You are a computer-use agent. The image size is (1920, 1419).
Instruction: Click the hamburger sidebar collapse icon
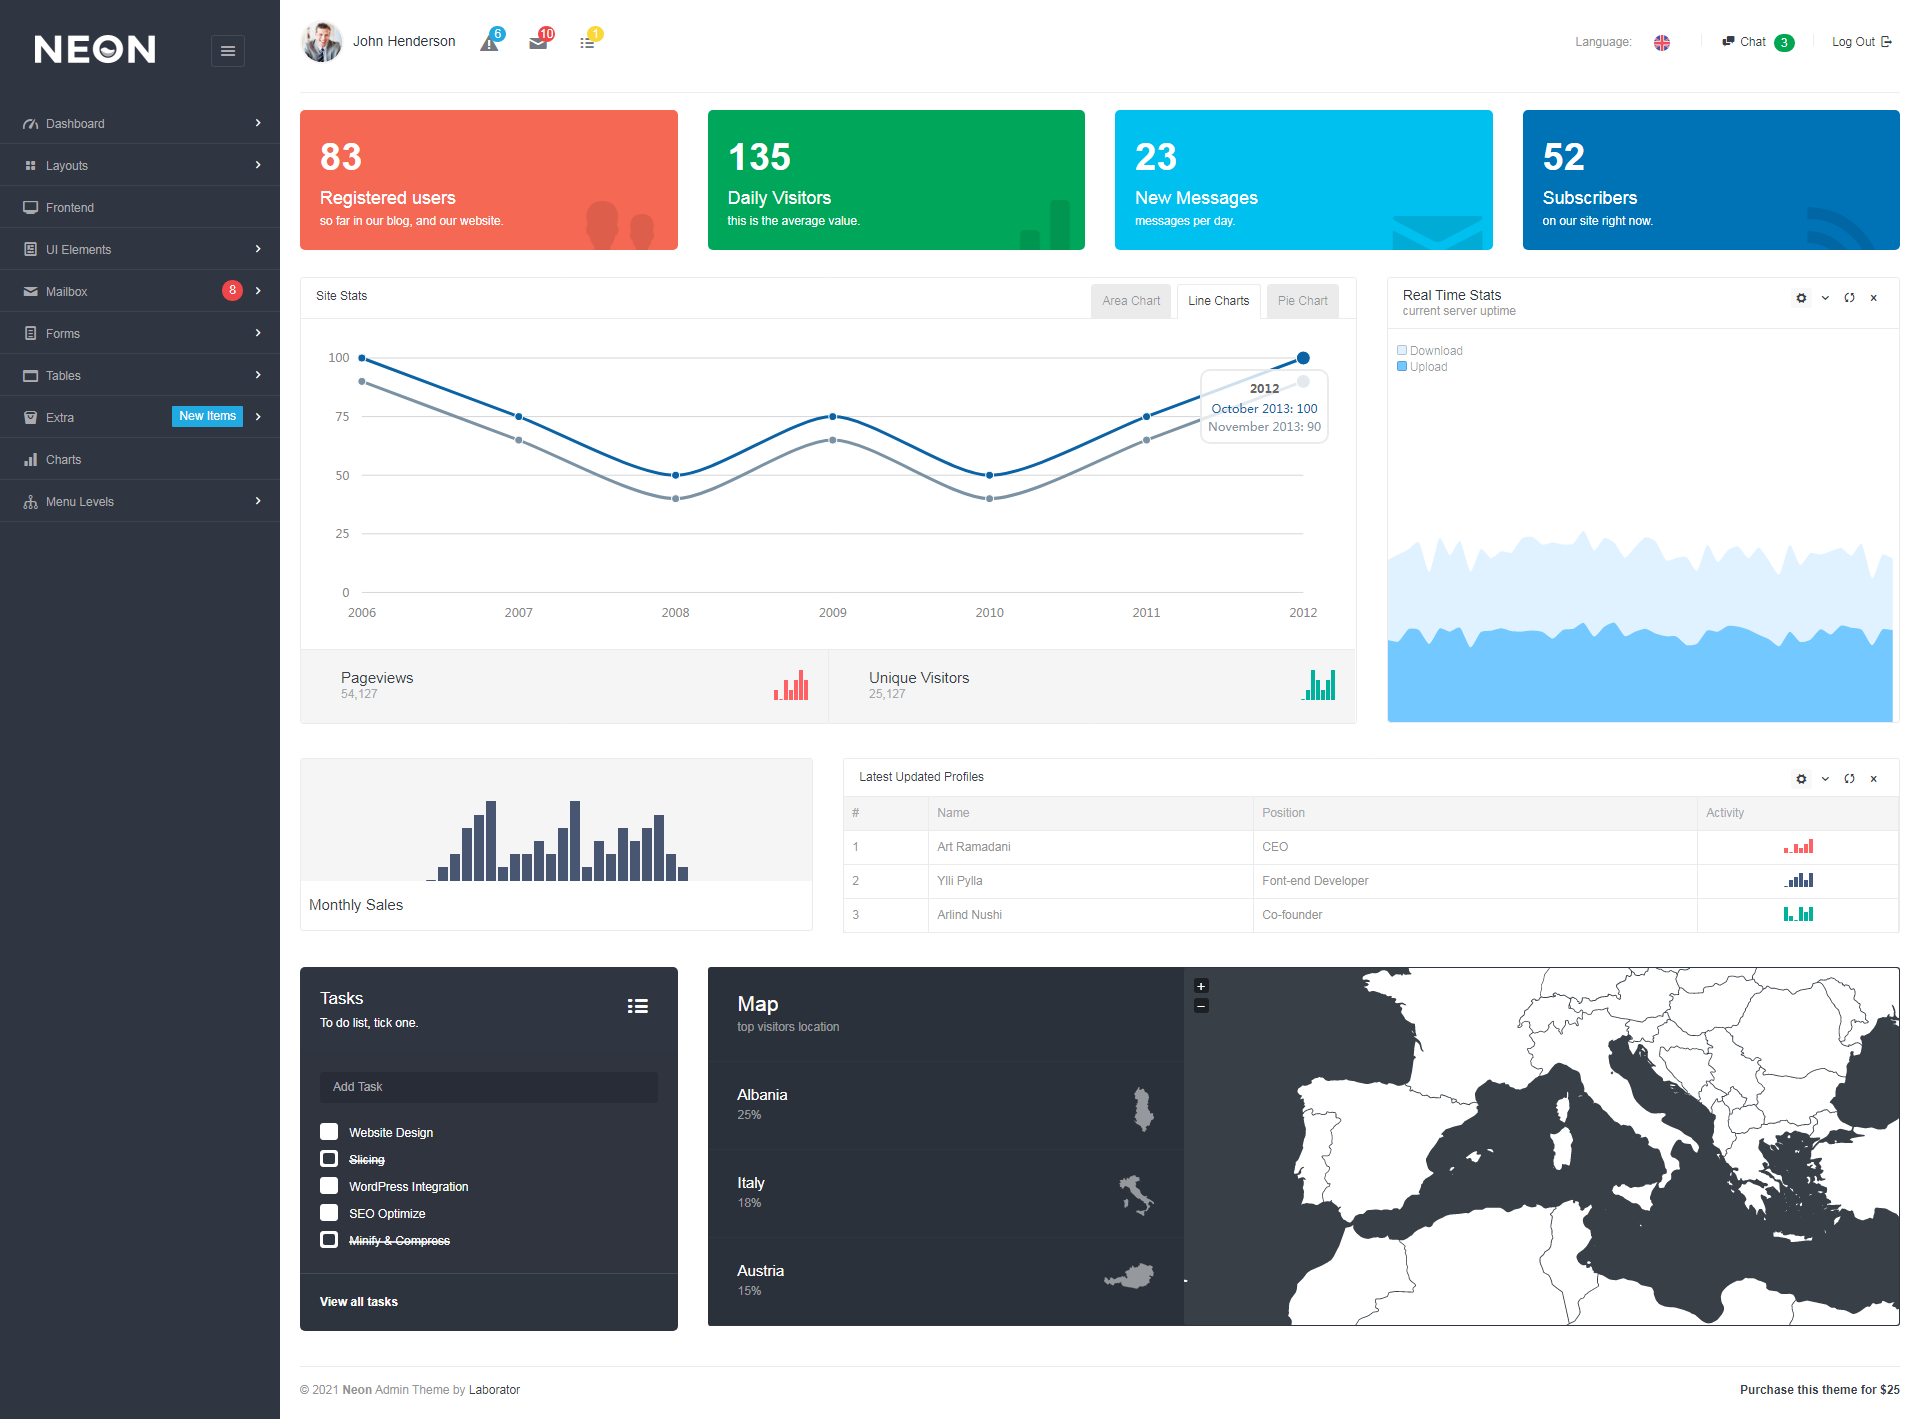click(x=228, y=51)
